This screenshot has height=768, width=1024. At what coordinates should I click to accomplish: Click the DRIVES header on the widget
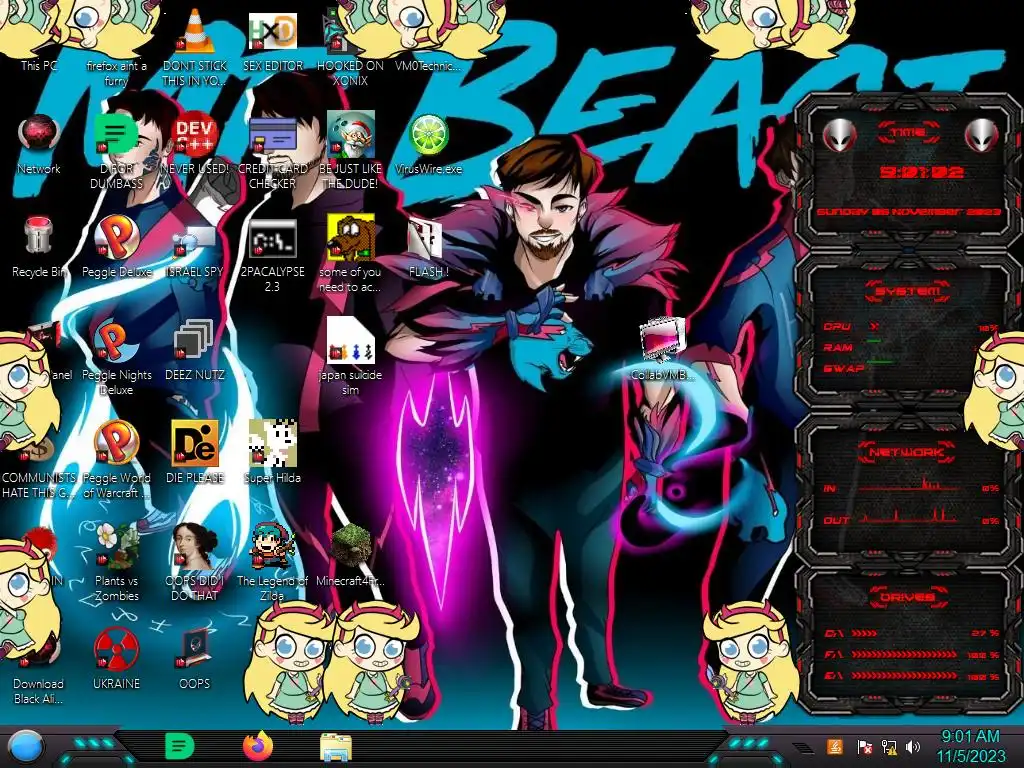pyautogui.click(x=908, y=597)
